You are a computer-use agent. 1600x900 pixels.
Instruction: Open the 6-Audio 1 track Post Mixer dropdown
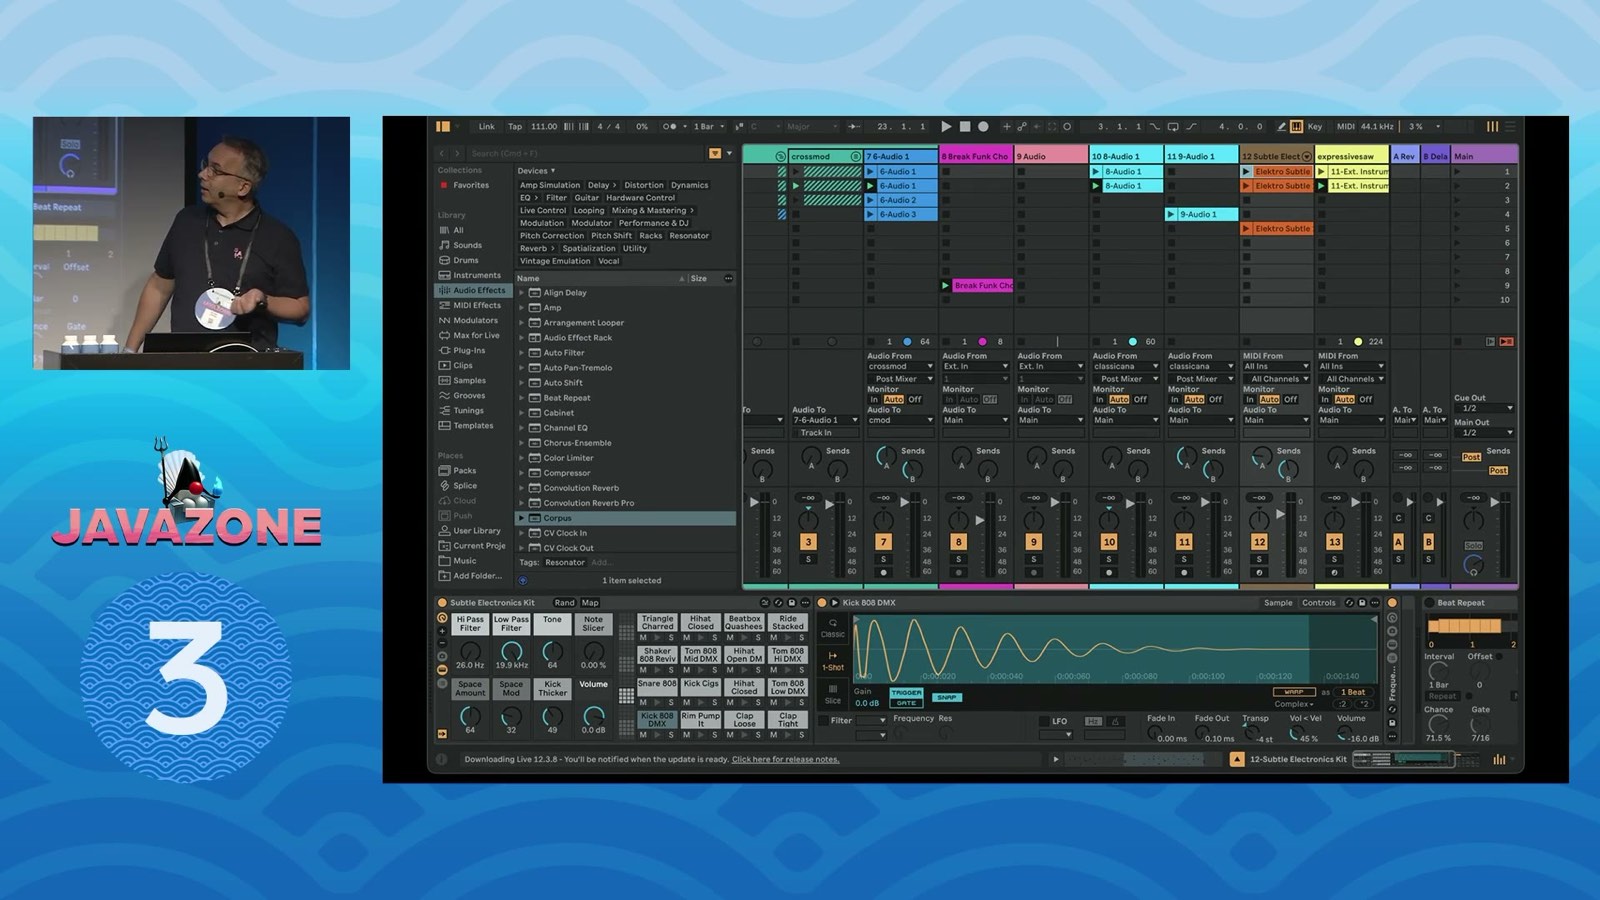pos(902,379)
